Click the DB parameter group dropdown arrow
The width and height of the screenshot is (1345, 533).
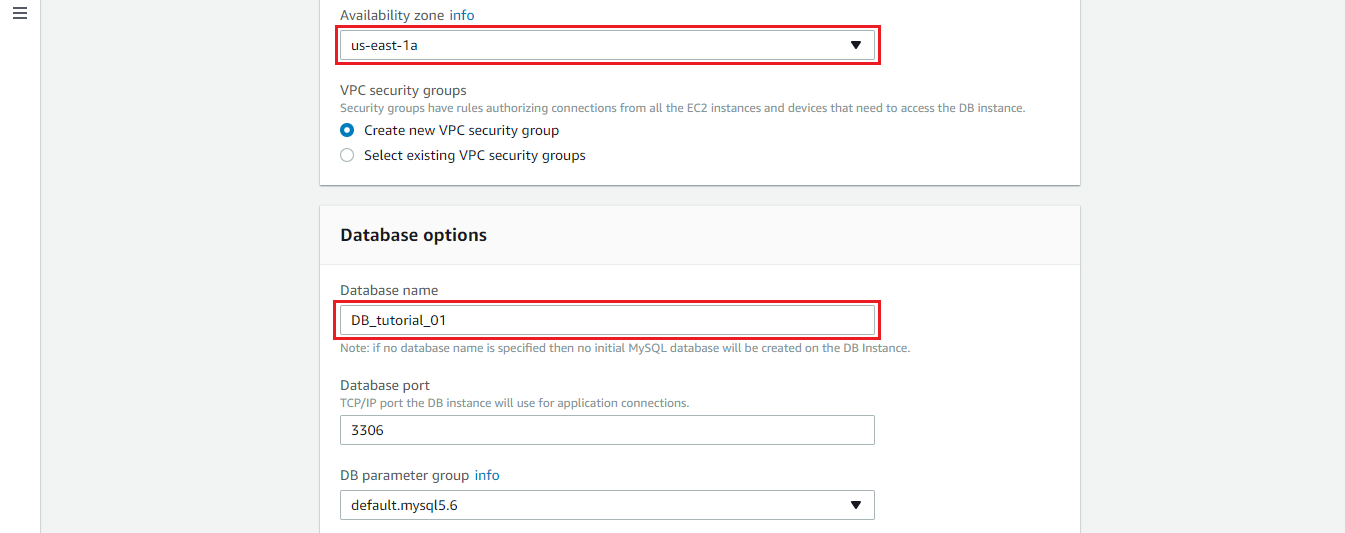coord(855,505)
